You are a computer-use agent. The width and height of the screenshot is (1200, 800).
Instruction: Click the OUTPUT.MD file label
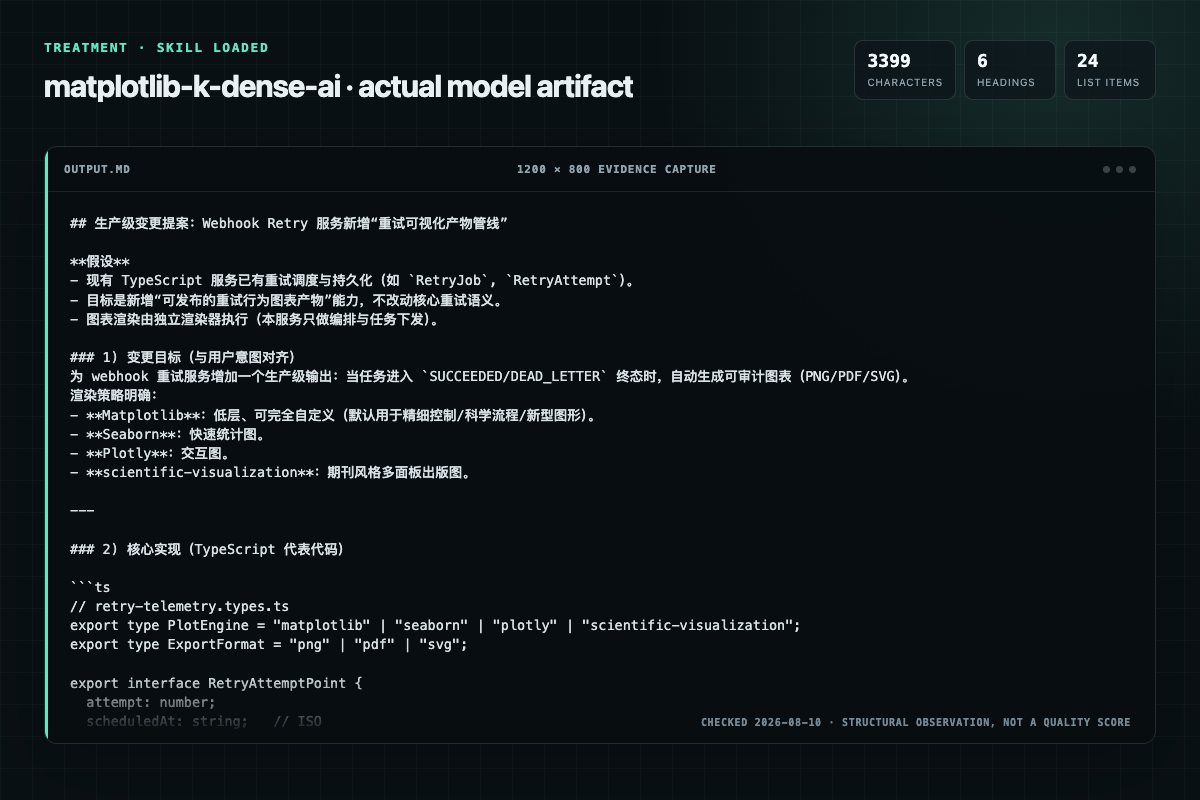pos(97,169)
